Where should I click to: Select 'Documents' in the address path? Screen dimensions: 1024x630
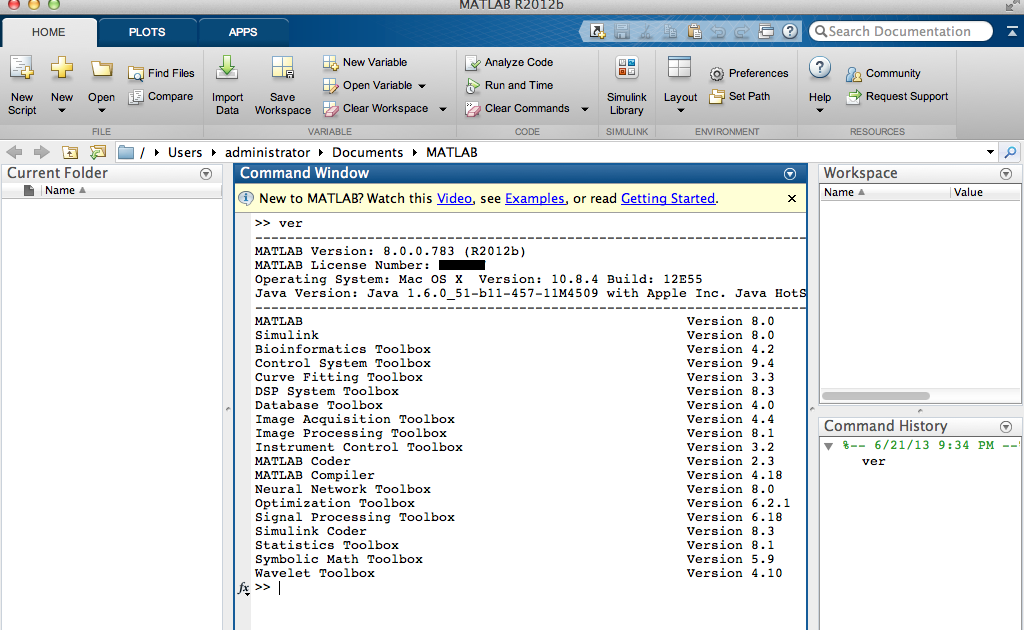pyautogui.click(x=368, y=152)
